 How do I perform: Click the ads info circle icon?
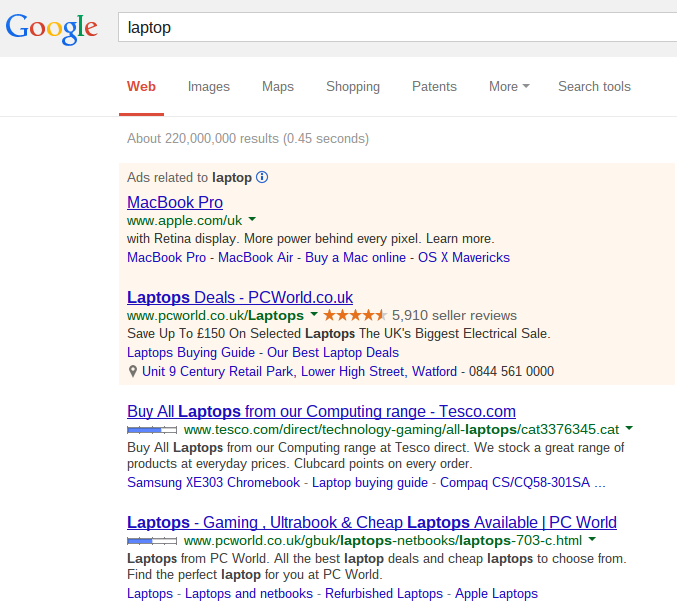[262, 177]
